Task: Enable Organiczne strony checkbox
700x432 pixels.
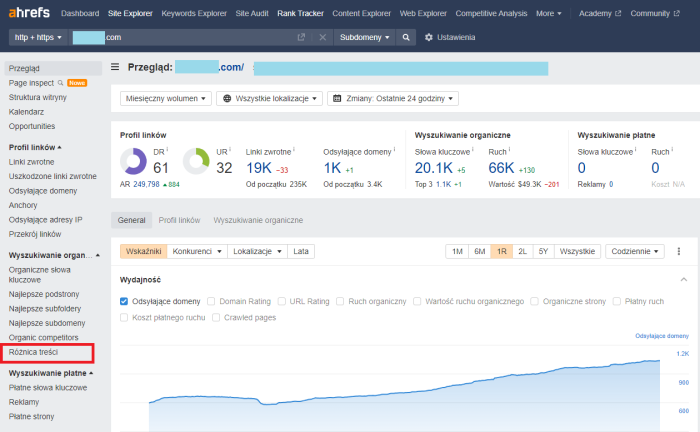Action: click(534, 302)
